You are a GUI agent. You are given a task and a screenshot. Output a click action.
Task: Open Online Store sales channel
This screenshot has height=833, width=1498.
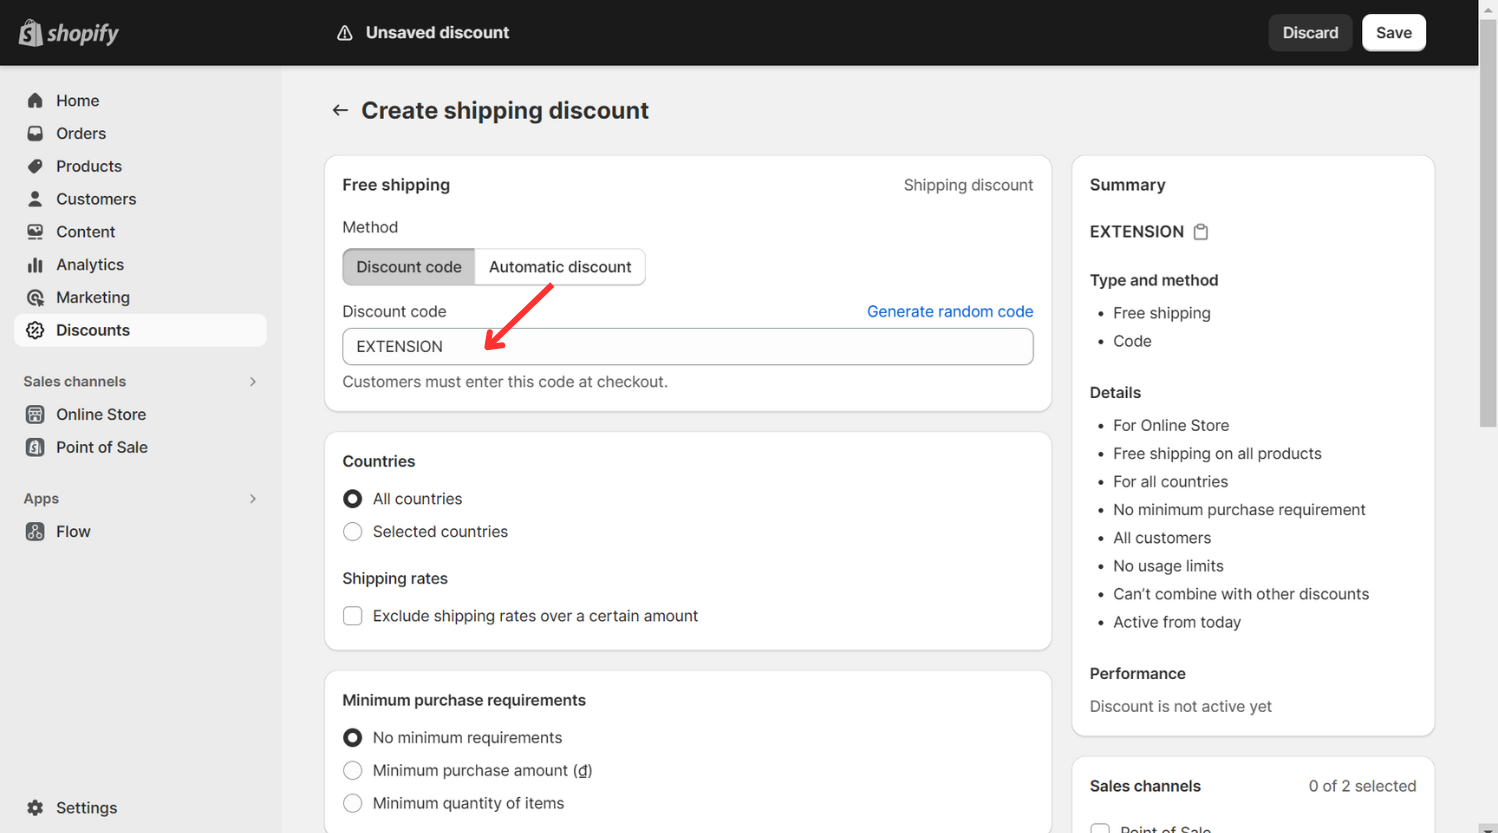pyautogui.click(x=140, y=414)
